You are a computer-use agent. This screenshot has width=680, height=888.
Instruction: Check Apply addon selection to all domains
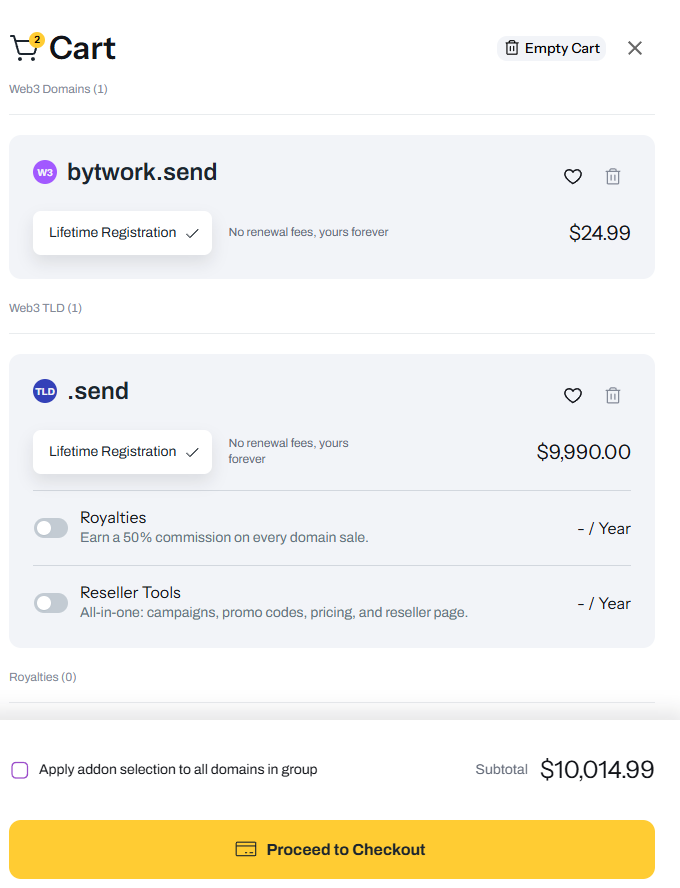(20, 770)
